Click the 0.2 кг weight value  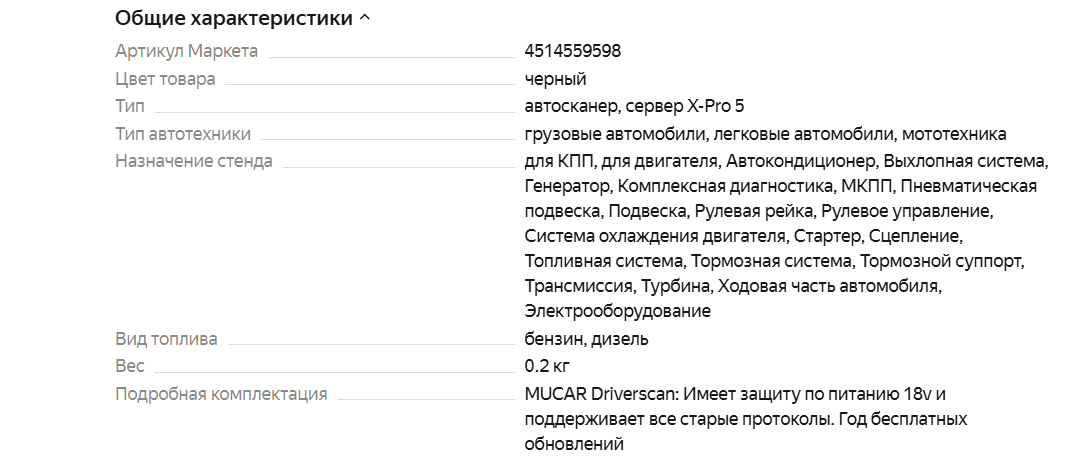tap(547, 367)
